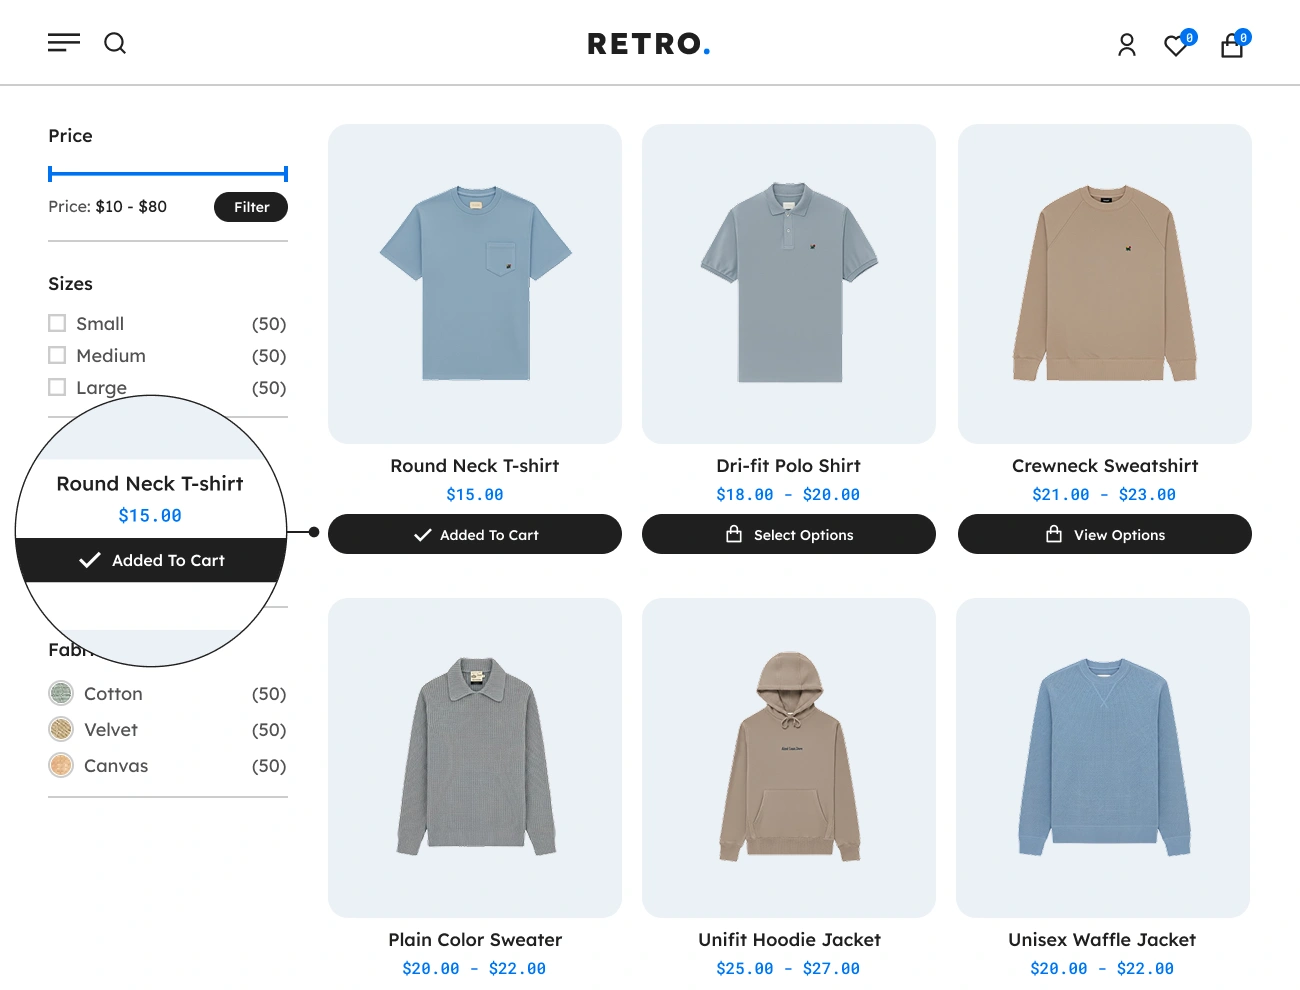Screen dimensions: 1300x990
Task: Select the Velvet fabric swatch
Action: [x=61, y=729]
